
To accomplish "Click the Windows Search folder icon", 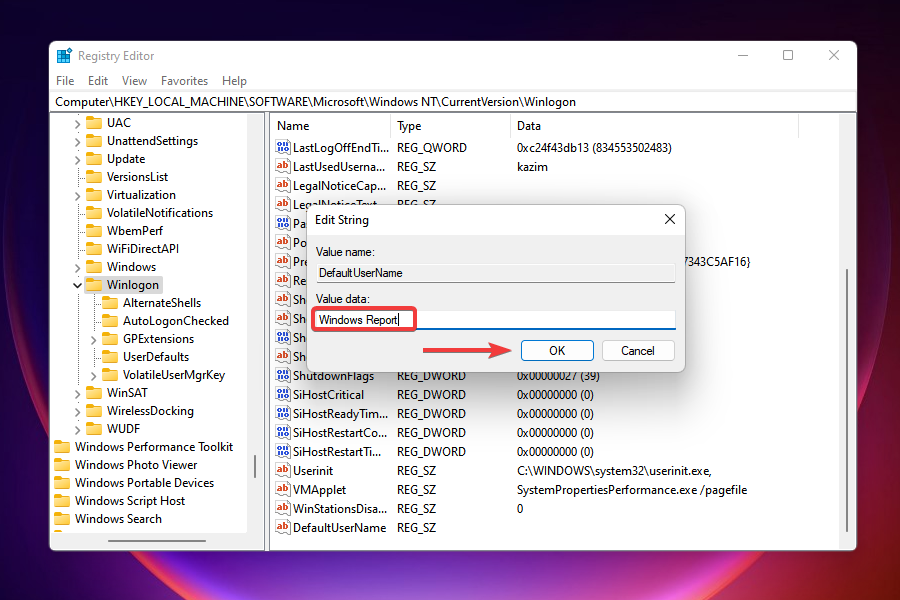I will coord(62,518).
